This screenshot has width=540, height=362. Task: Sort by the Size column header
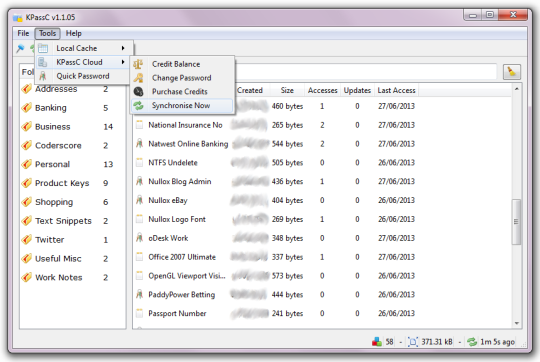point(287,91)
